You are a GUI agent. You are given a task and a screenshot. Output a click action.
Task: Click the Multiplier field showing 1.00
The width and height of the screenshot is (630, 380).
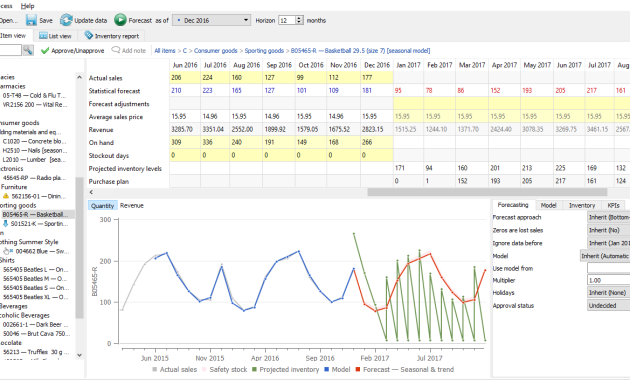tap(608, 280)
